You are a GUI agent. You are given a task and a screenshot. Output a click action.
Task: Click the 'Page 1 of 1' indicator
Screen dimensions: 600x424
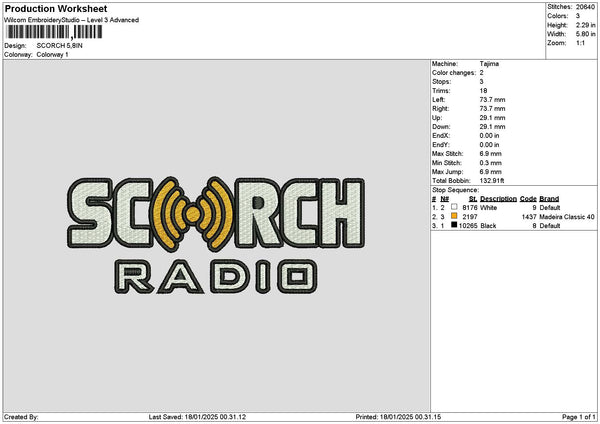pyautogui.click(x=579, y=417)
